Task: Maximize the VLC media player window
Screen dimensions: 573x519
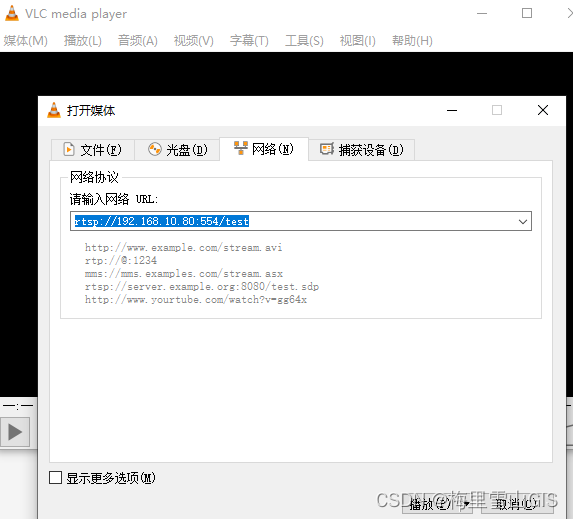Action: click(527, 14)
